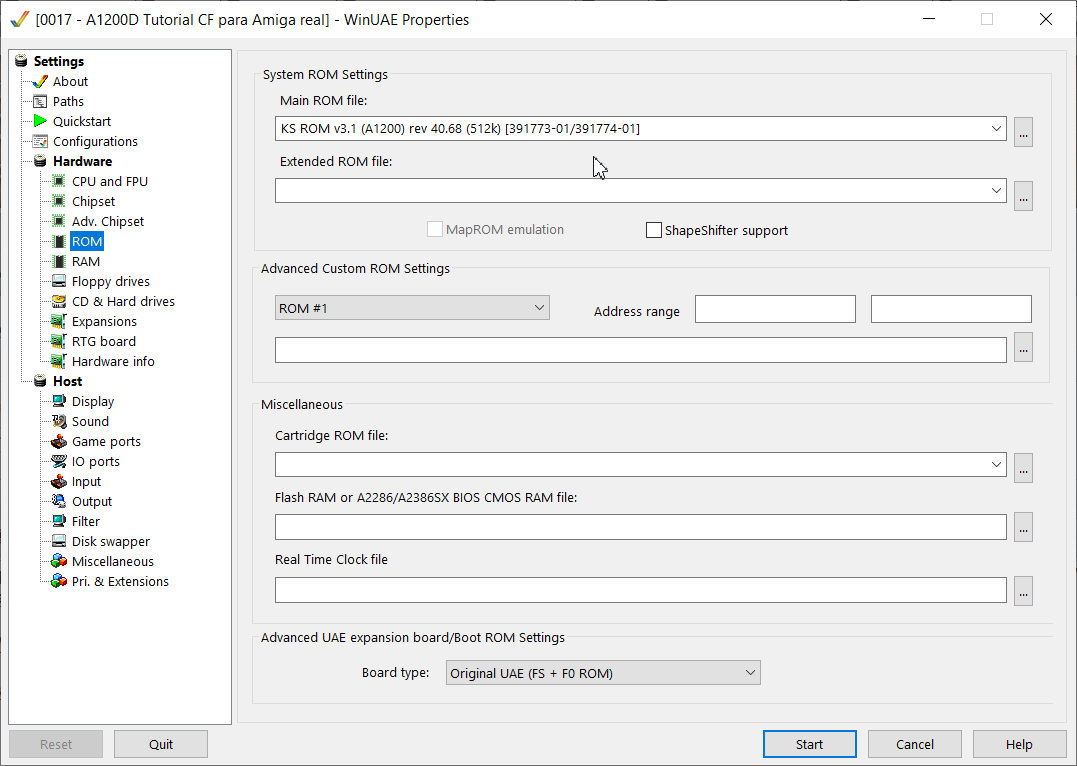Click the second Address range field
This screenshot has width=1077, height=766.
(951, 308)
